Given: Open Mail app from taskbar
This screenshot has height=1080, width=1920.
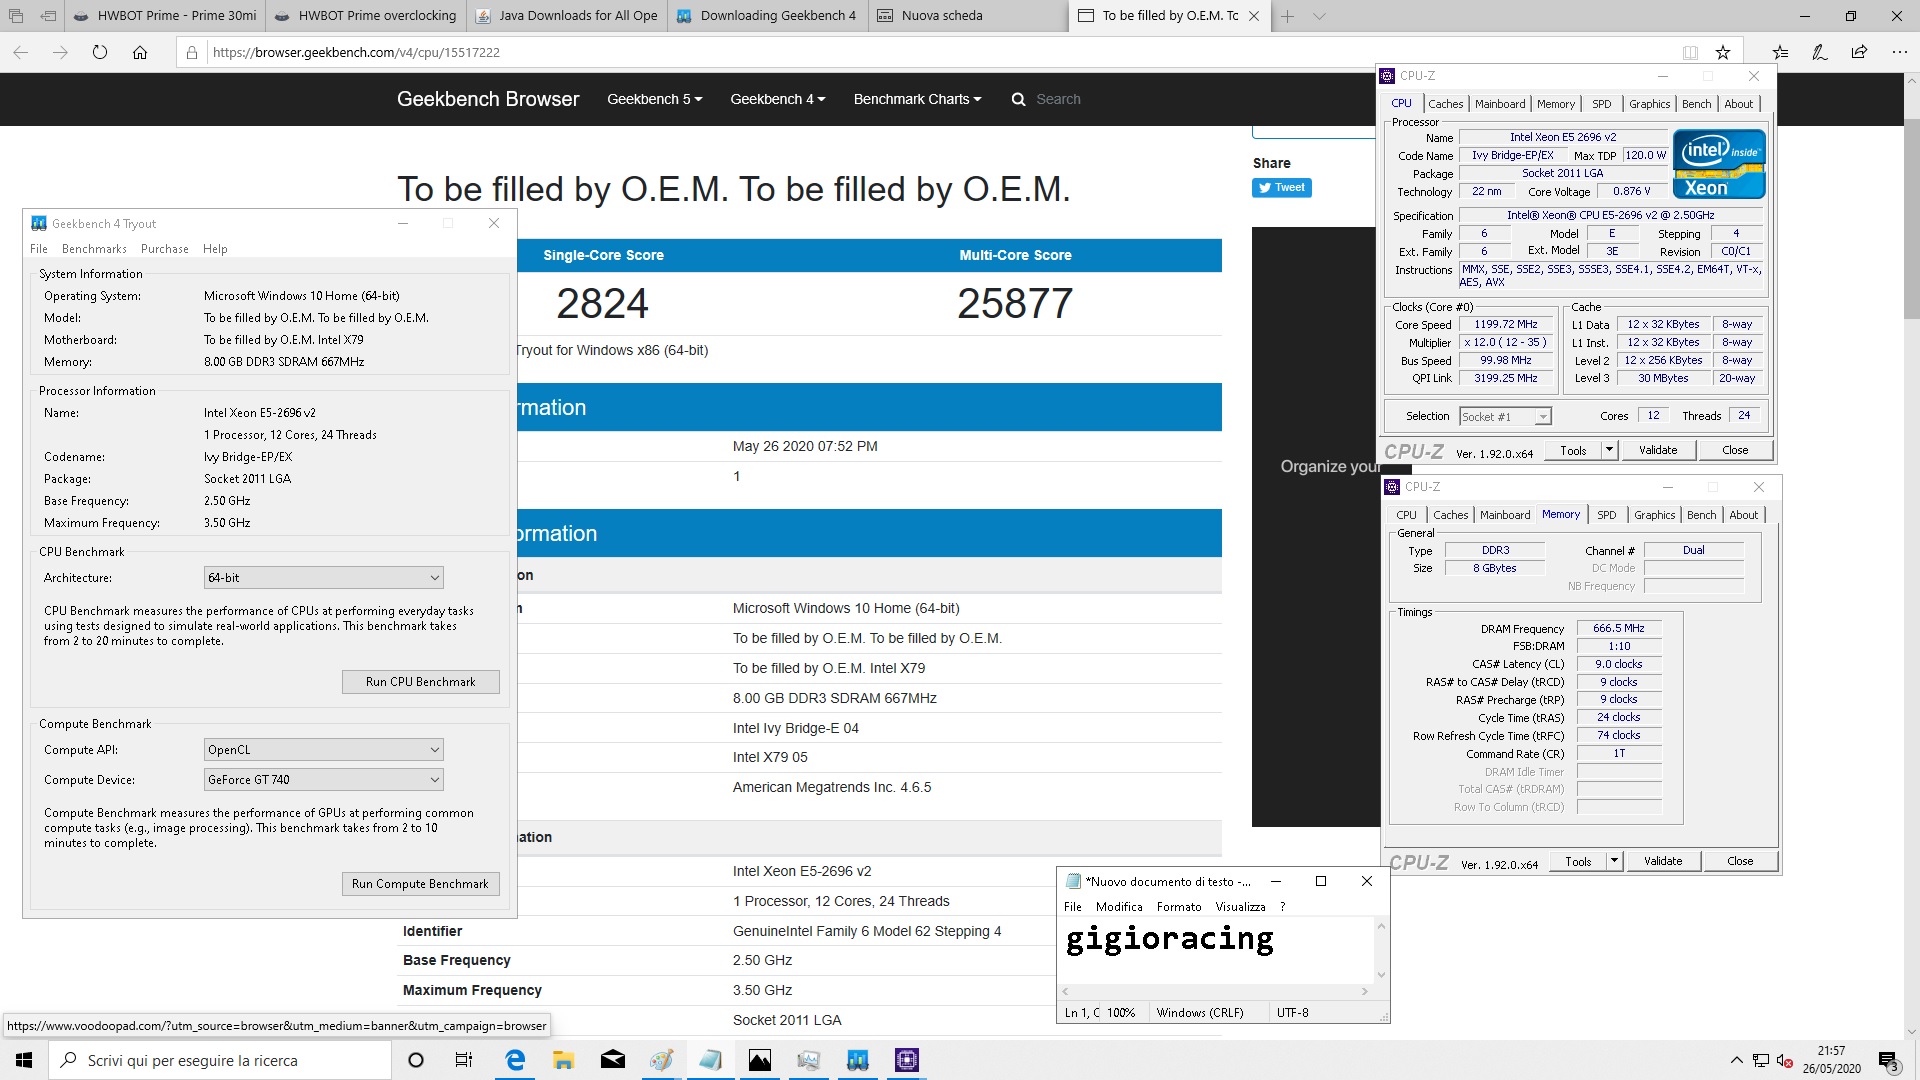Looking at the screenshot, I should pyautogui.click(x=613, y=1060).
